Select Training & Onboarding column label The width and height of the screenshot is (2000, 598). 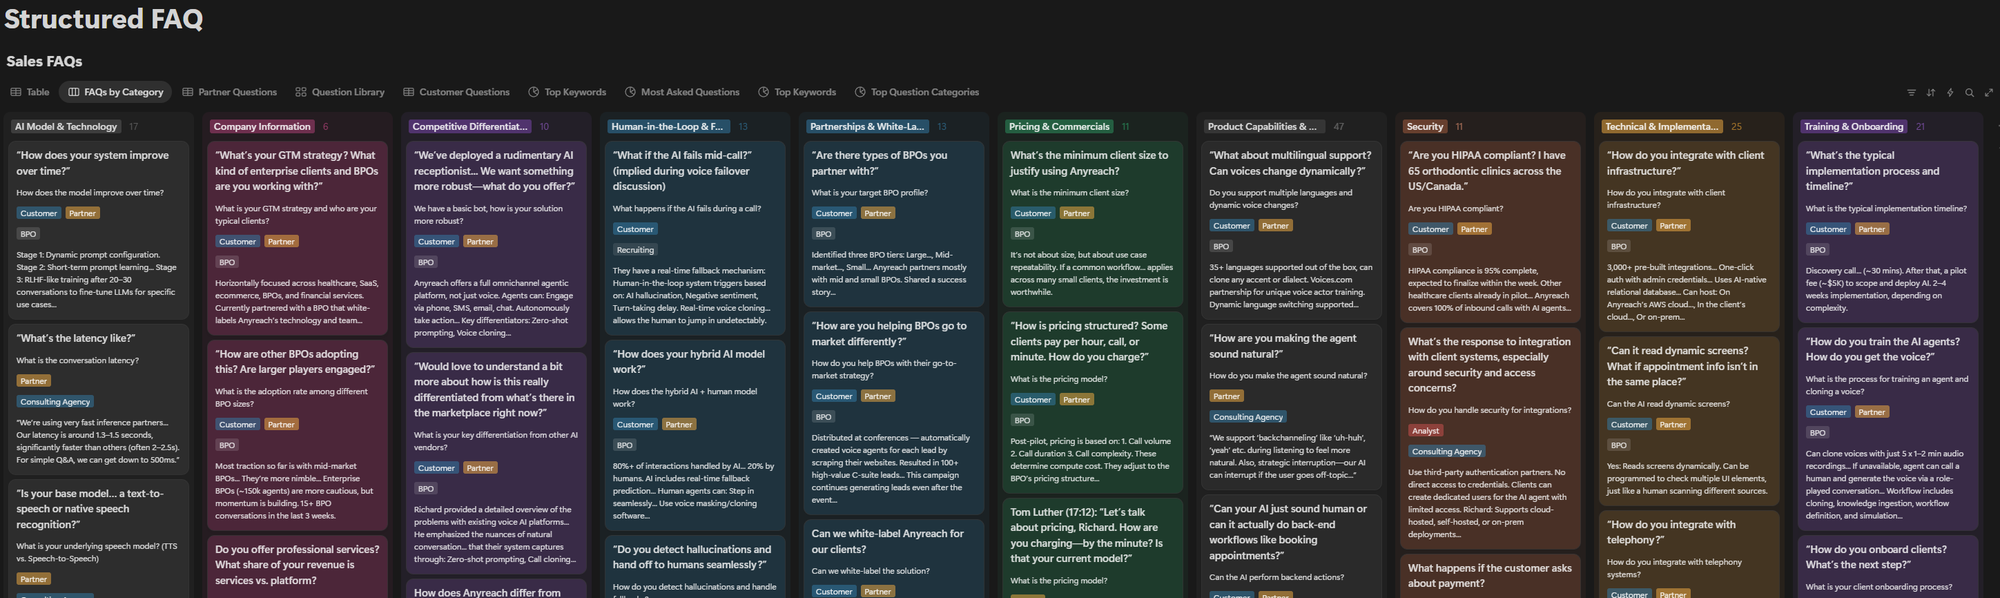[x=1853, y=127]
